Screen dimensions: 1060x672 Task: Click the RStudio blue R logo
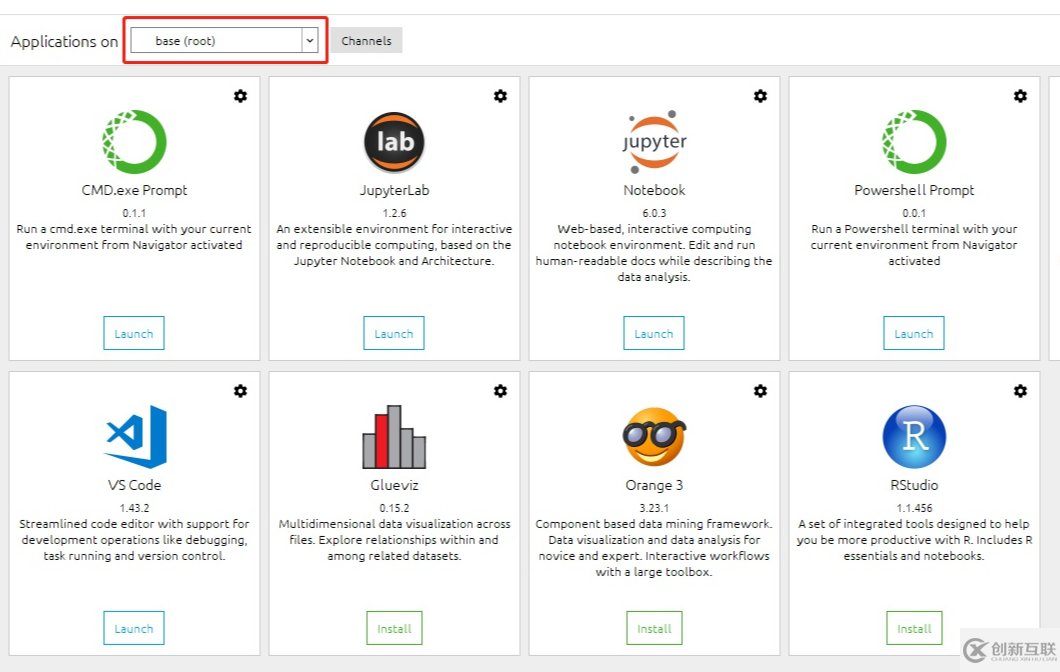(914, 437)
